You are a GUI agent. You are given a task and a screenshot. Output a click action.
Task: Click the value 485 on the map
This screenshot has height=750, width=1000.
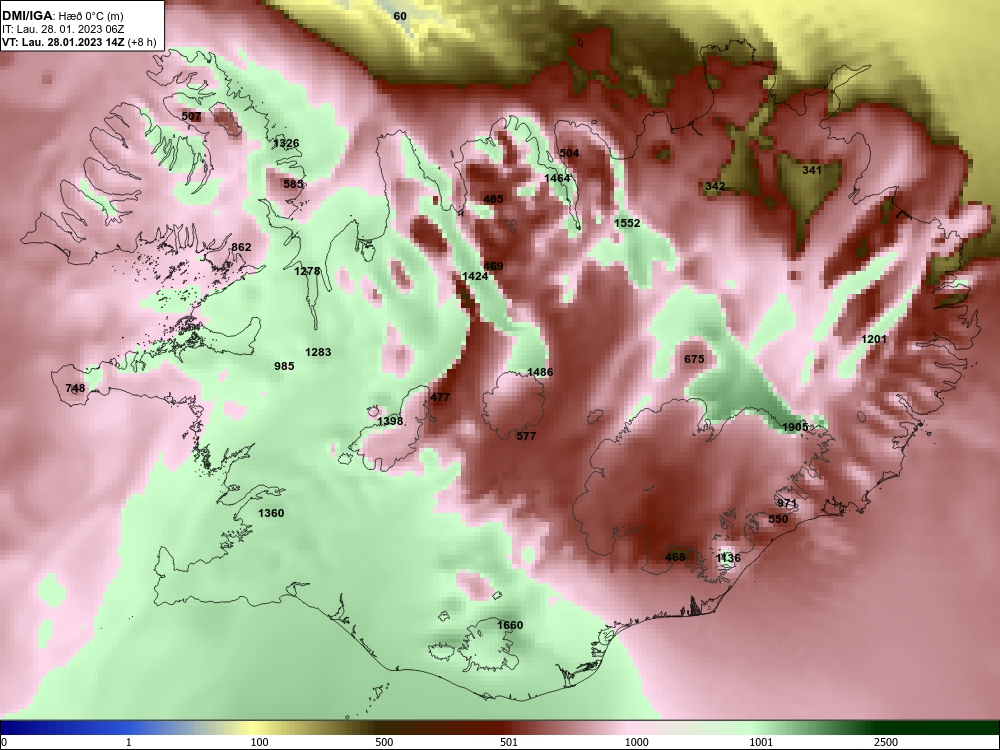click(x=494, y=200)
